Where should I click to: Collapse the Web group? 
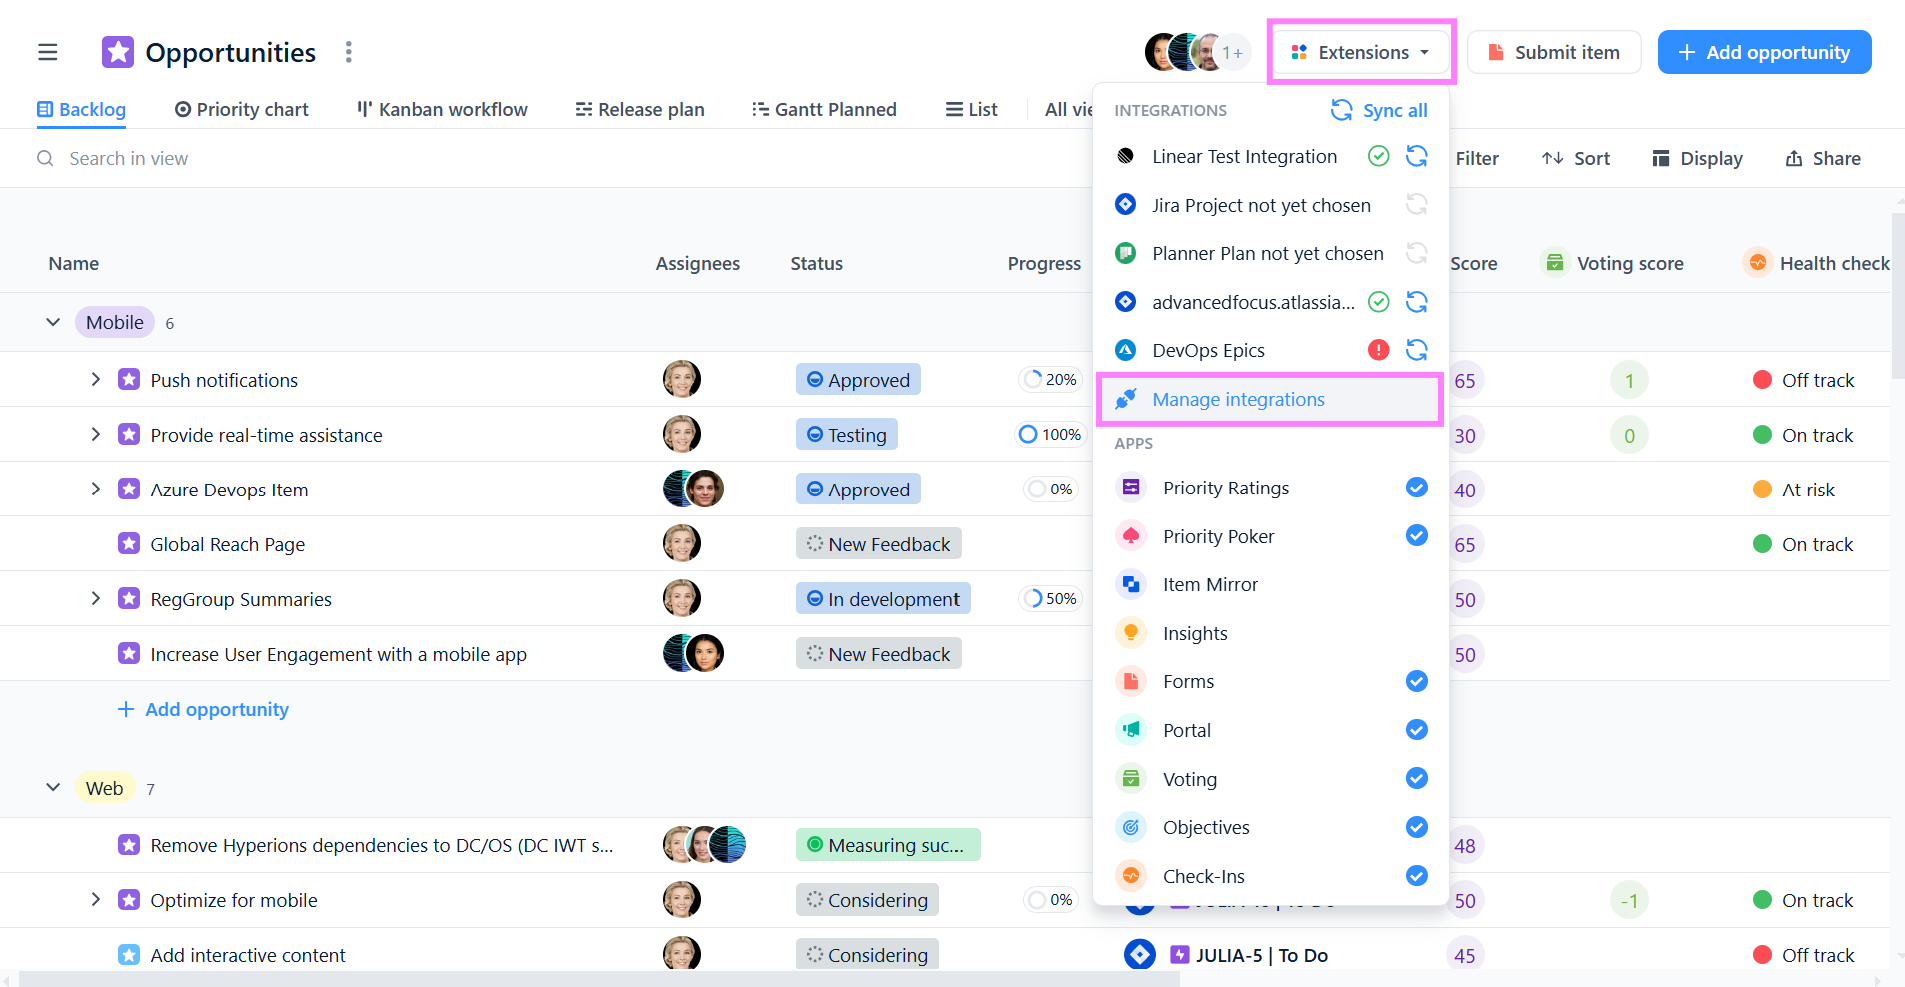tap(53, 788)
